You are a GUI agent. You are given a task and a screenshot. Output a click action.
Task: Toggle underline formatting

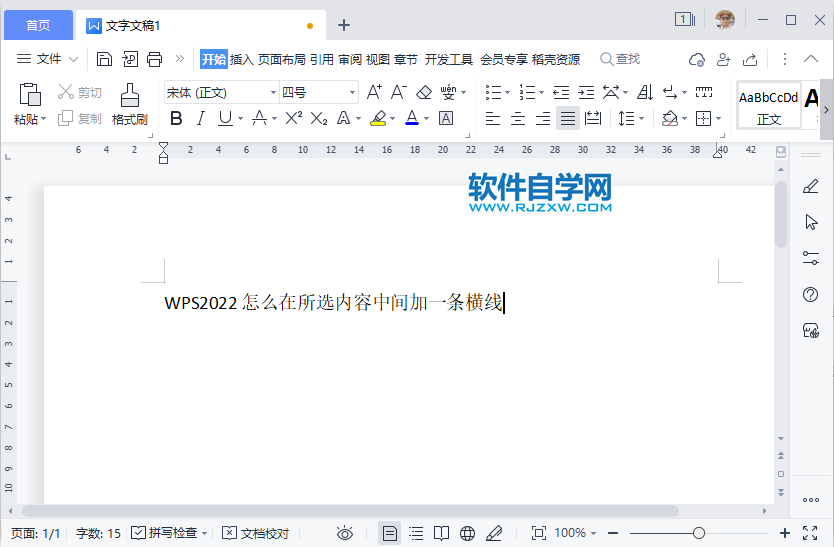click(225, 118)
